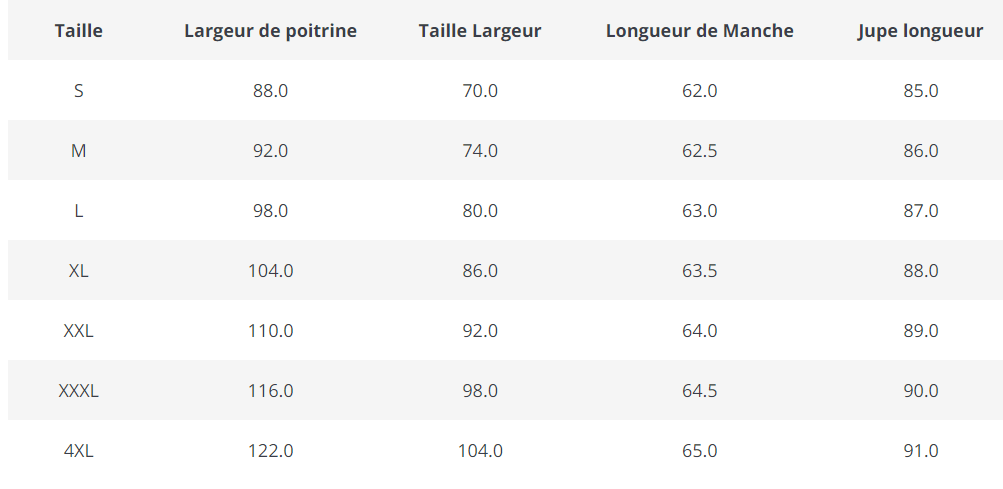Select the XXL size row label
Image resolution: width=1003 pixels, height=489 pixels.
point(79,331)
